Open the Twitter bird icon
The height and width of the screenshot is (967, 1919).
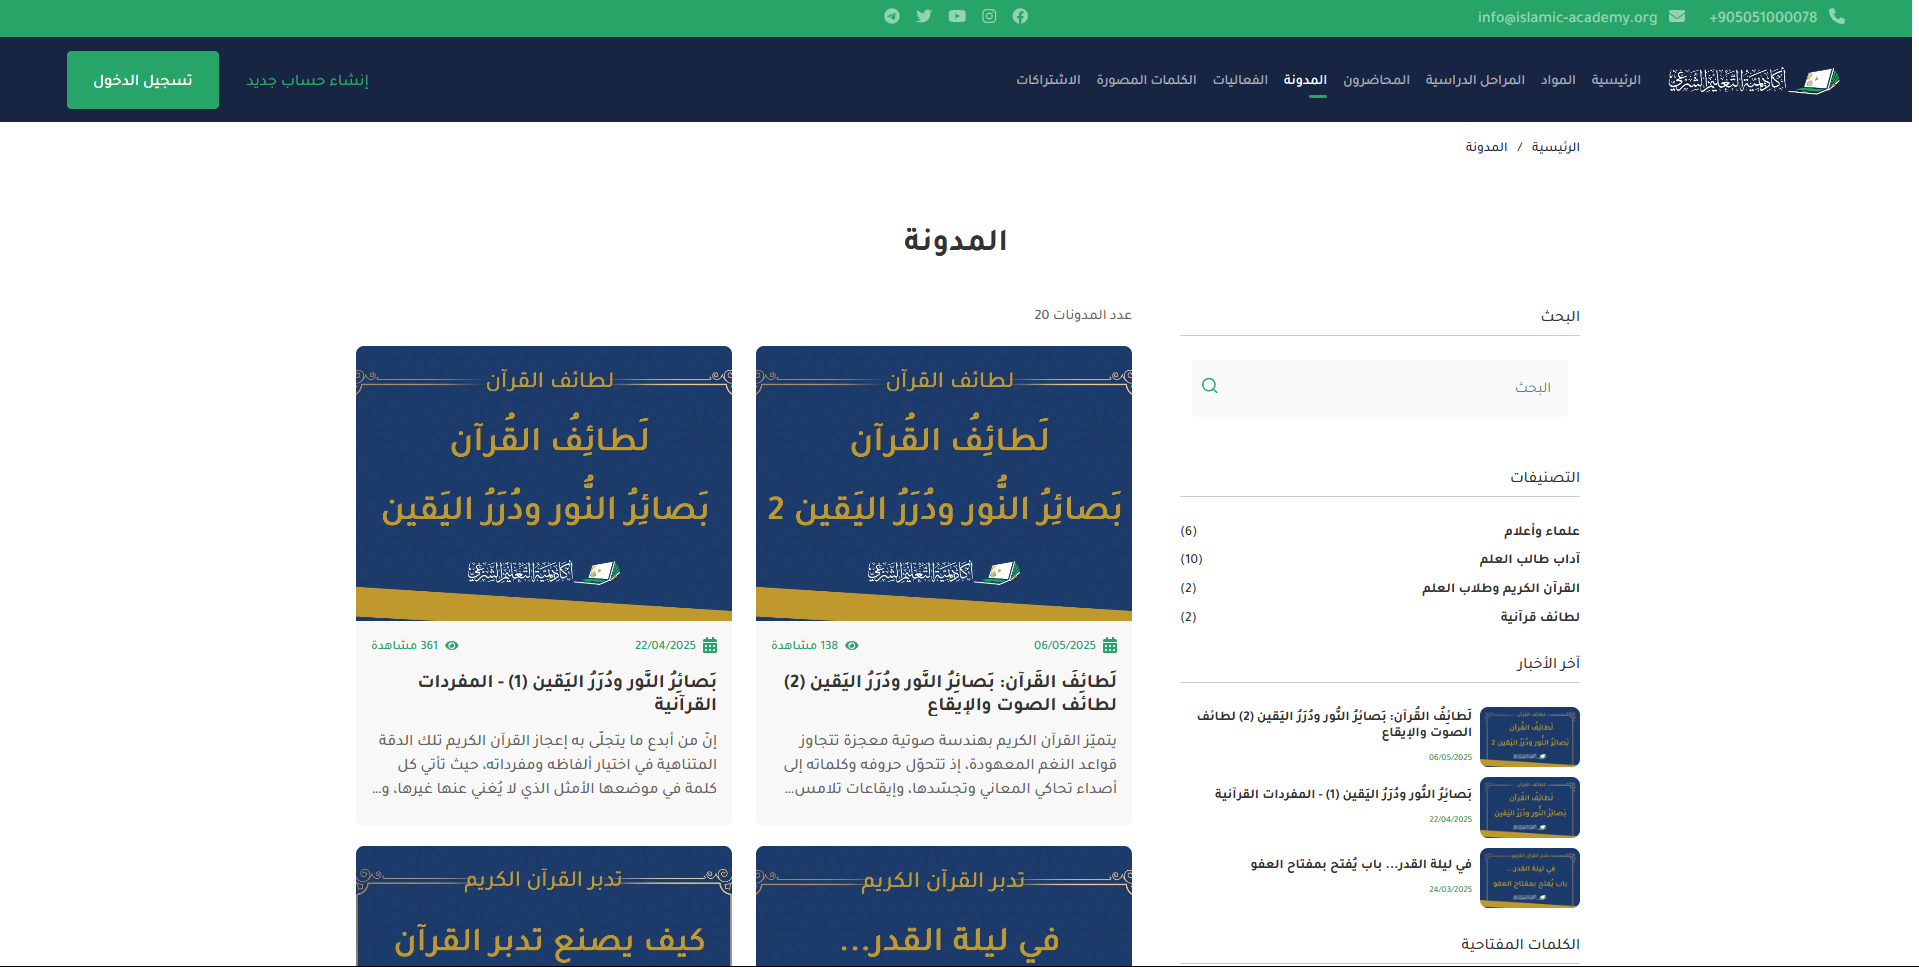coord(924,16)
